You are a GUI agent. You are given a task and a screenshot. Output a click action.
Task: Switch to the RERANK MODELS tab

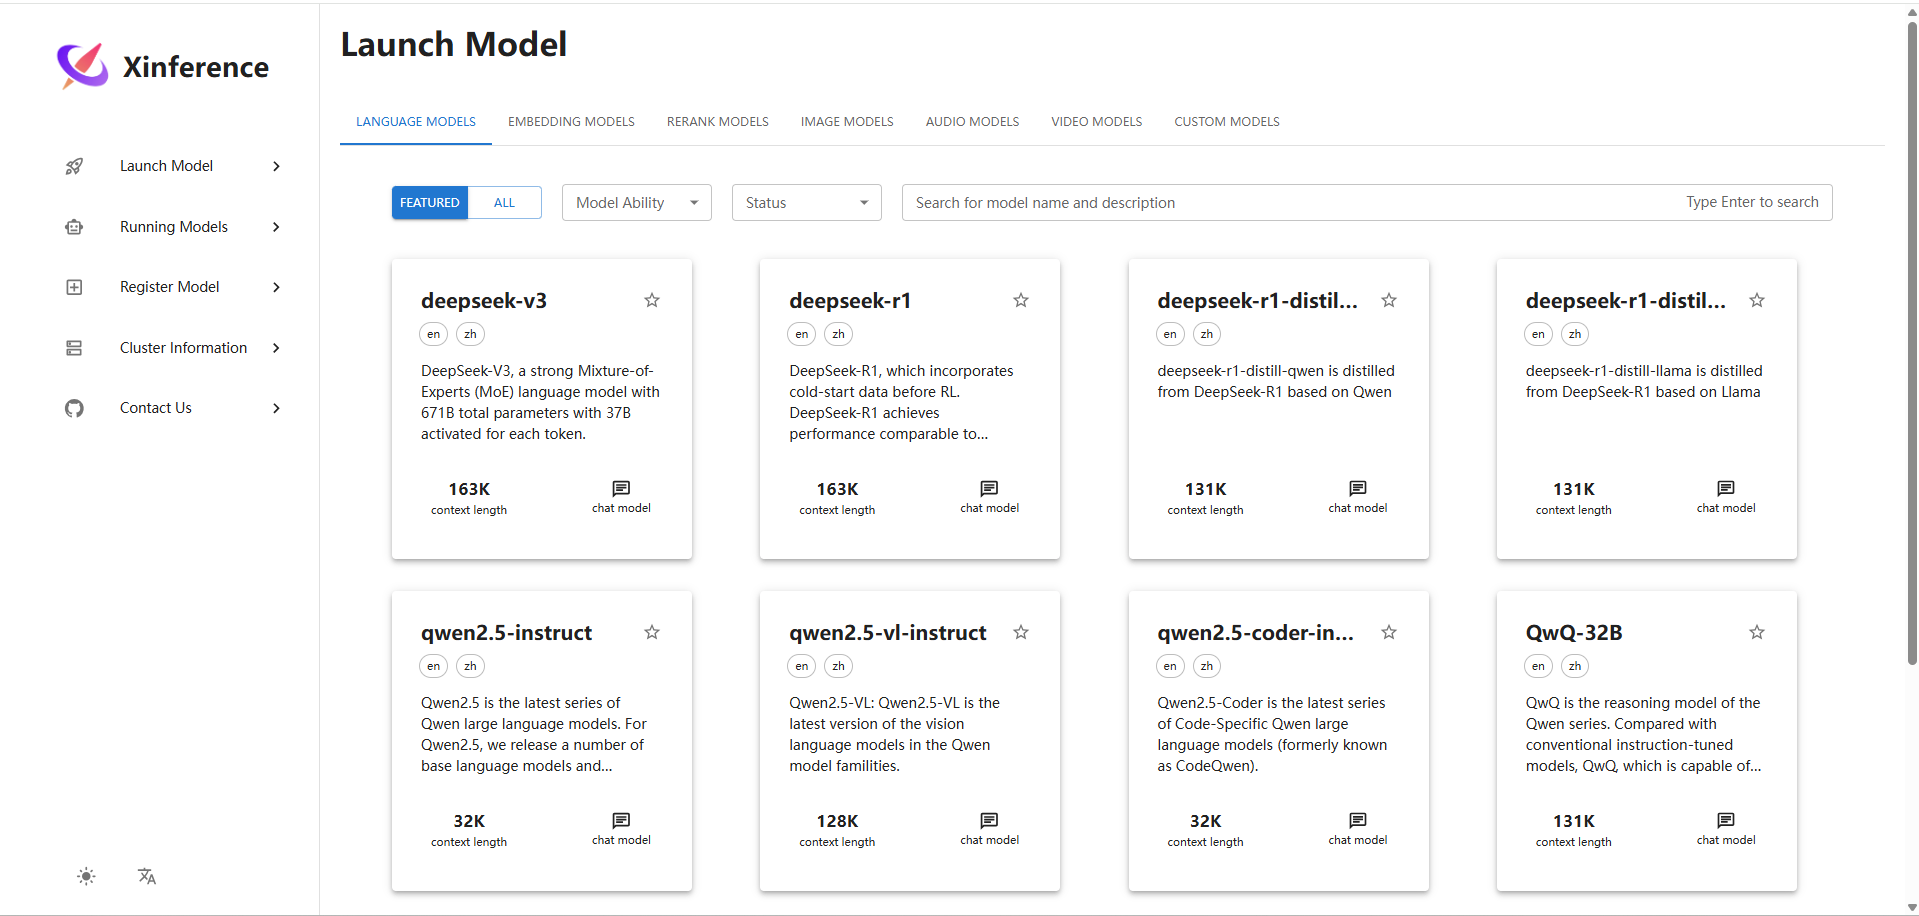(x=718, y=122)
